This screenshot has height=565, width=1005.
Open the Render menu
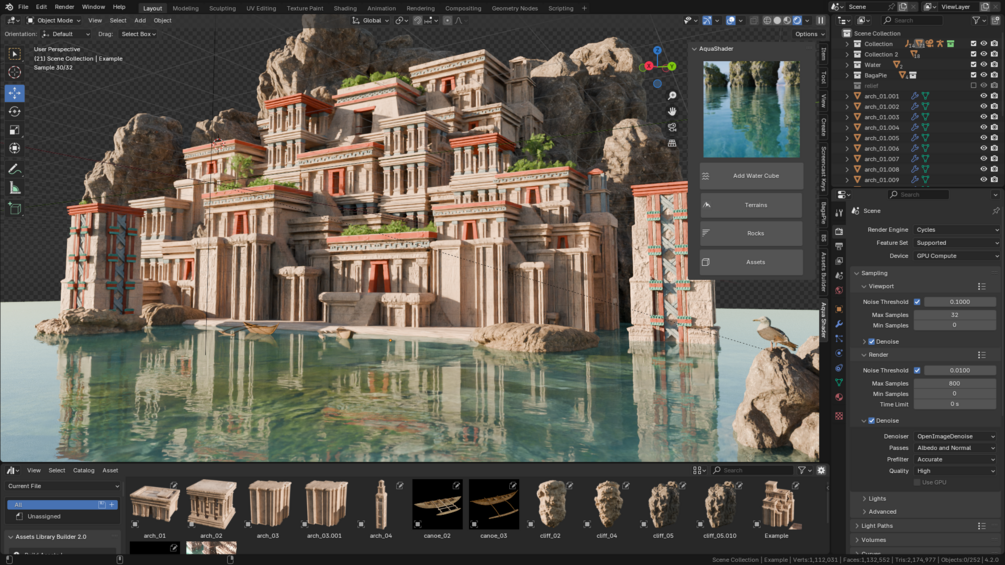[64, 7]
